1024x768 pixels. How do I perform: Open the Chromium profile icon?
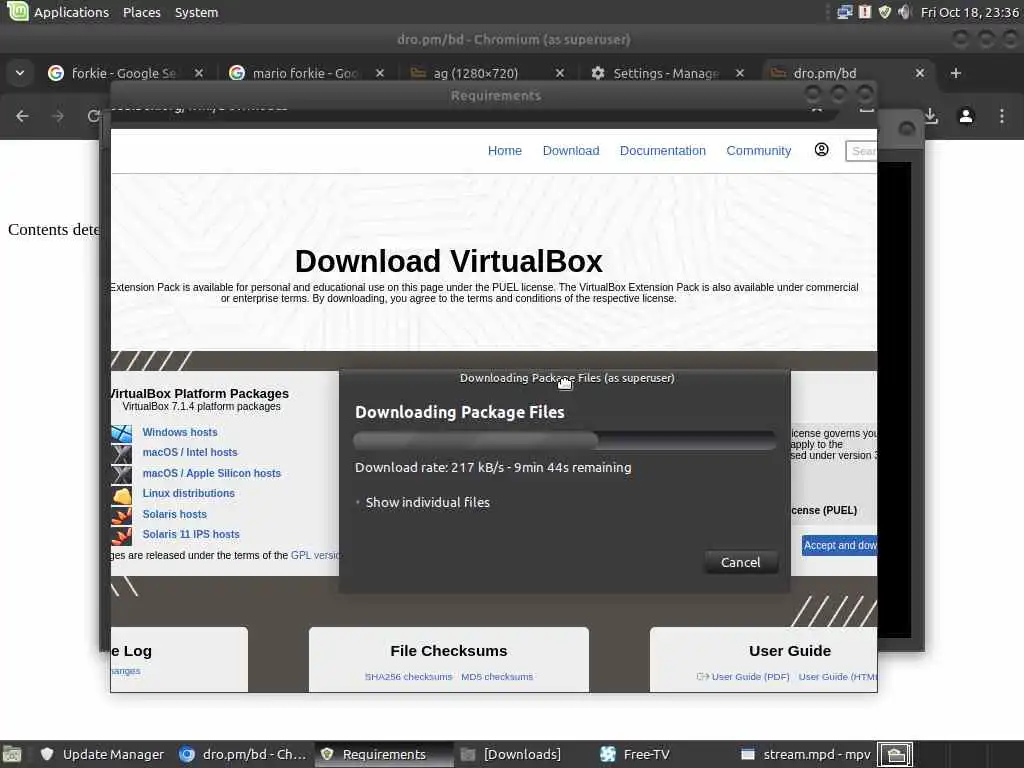click(966, 116)
